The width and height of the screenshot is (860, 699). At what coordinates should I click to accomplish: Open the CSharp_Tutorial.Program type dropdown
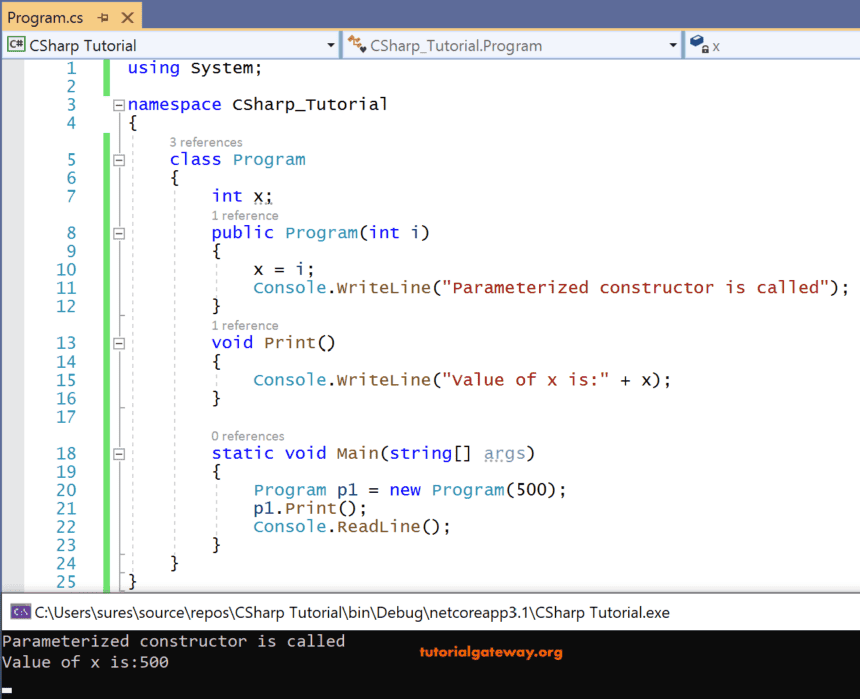673,44
